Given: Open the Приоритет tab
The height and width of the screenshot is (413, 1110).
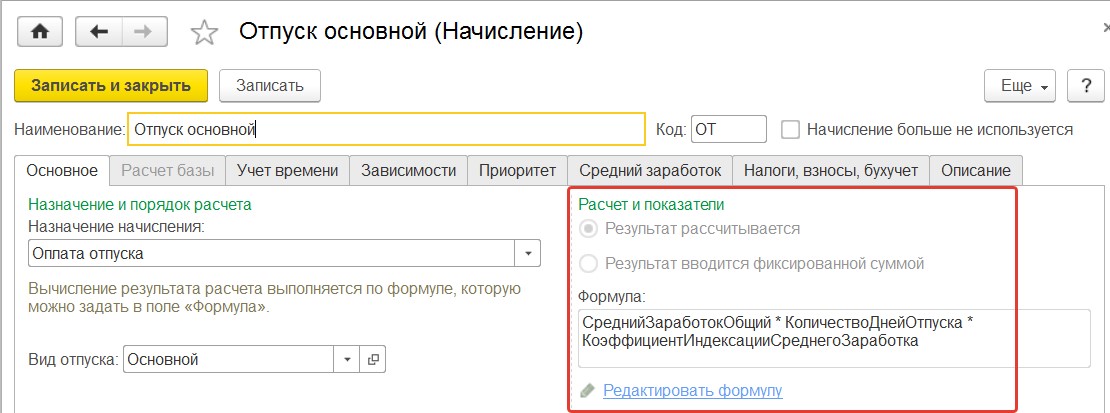Looking at the screenshot, I should point(517,170).
